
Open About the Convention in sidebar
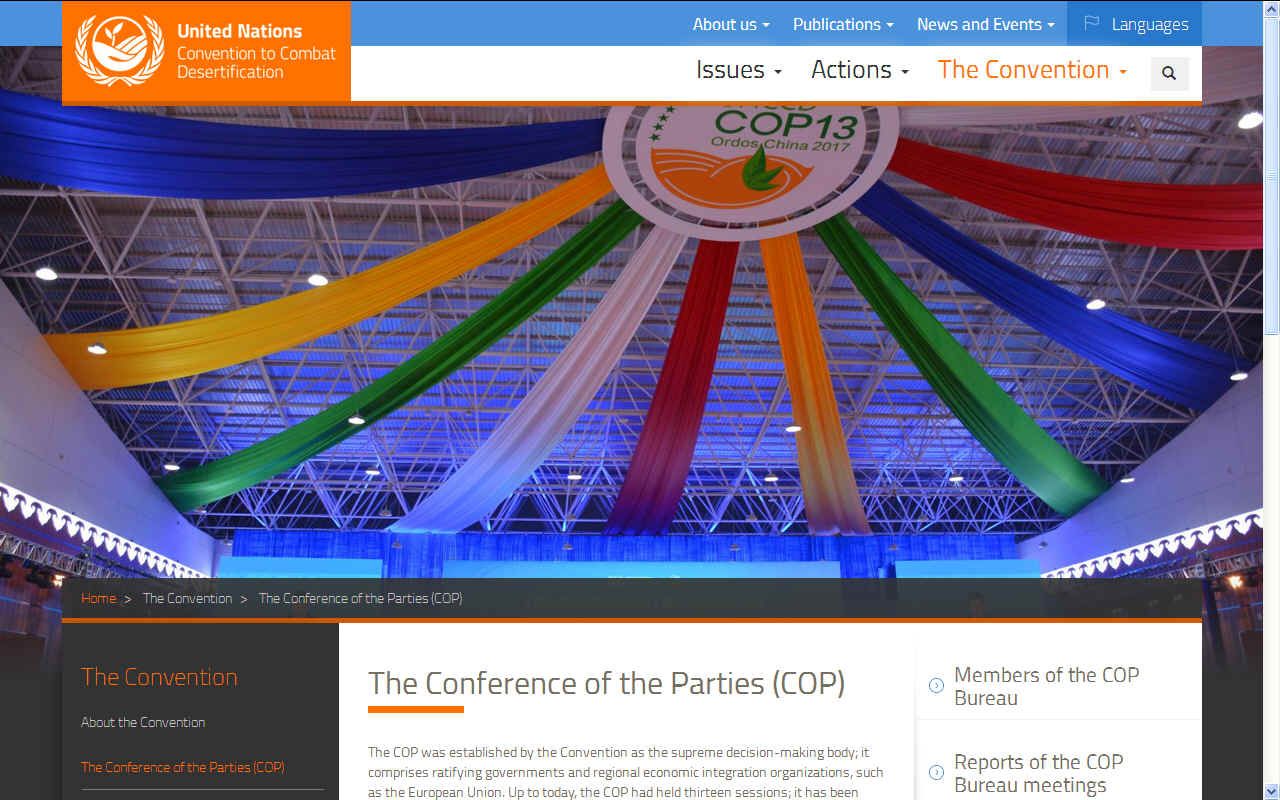(x=143, y=722)
